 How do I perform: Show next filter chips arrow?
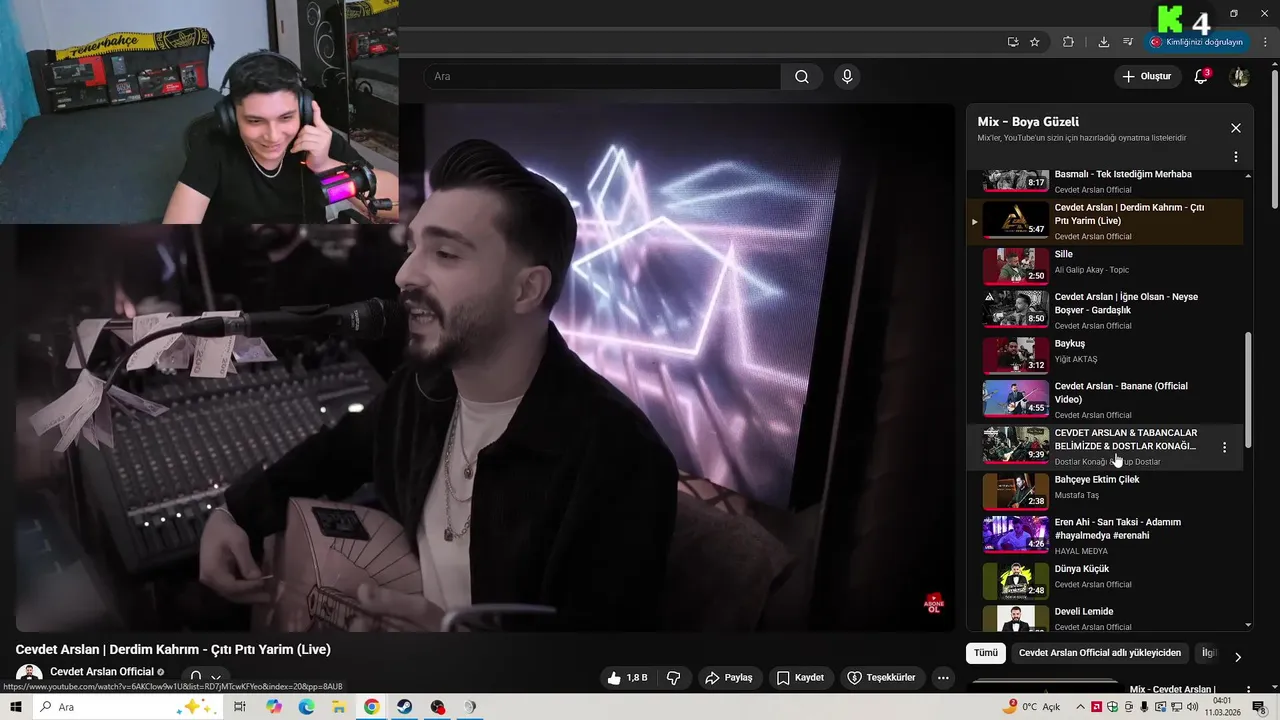(x=1238, y=657)
